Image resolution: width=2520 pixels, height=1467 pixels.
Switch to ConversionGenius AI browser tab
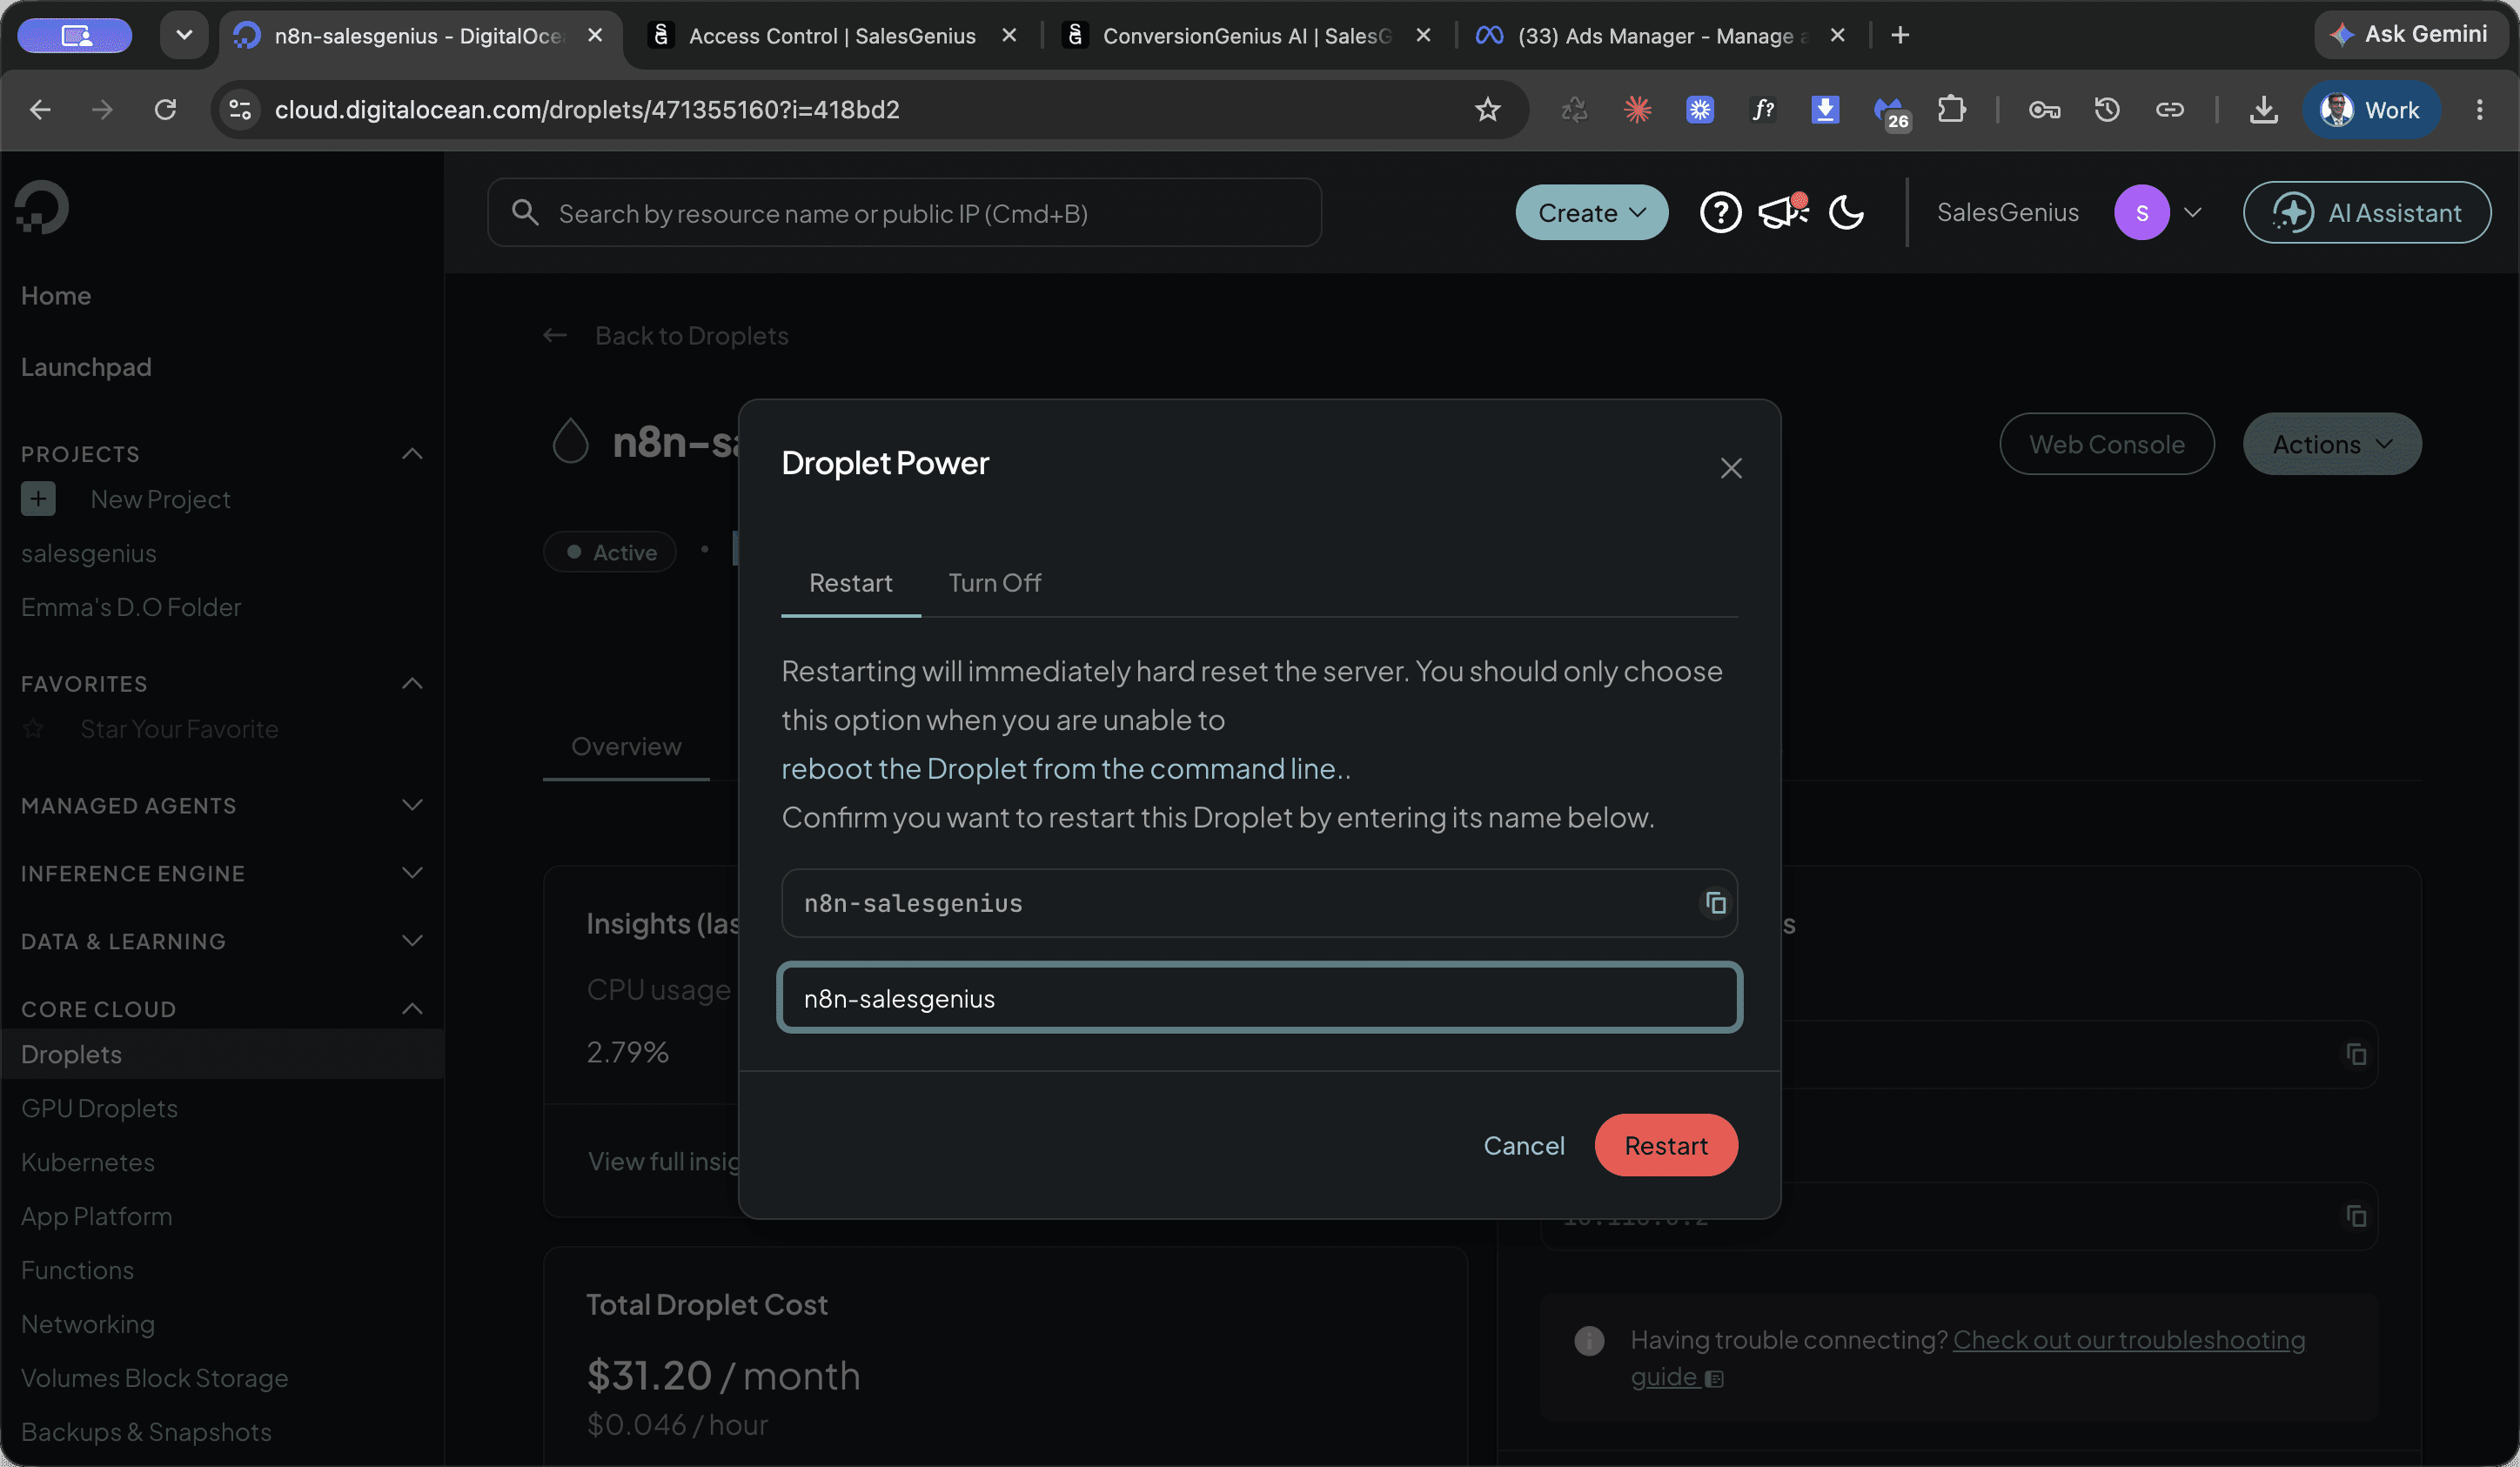(1247, 36)
